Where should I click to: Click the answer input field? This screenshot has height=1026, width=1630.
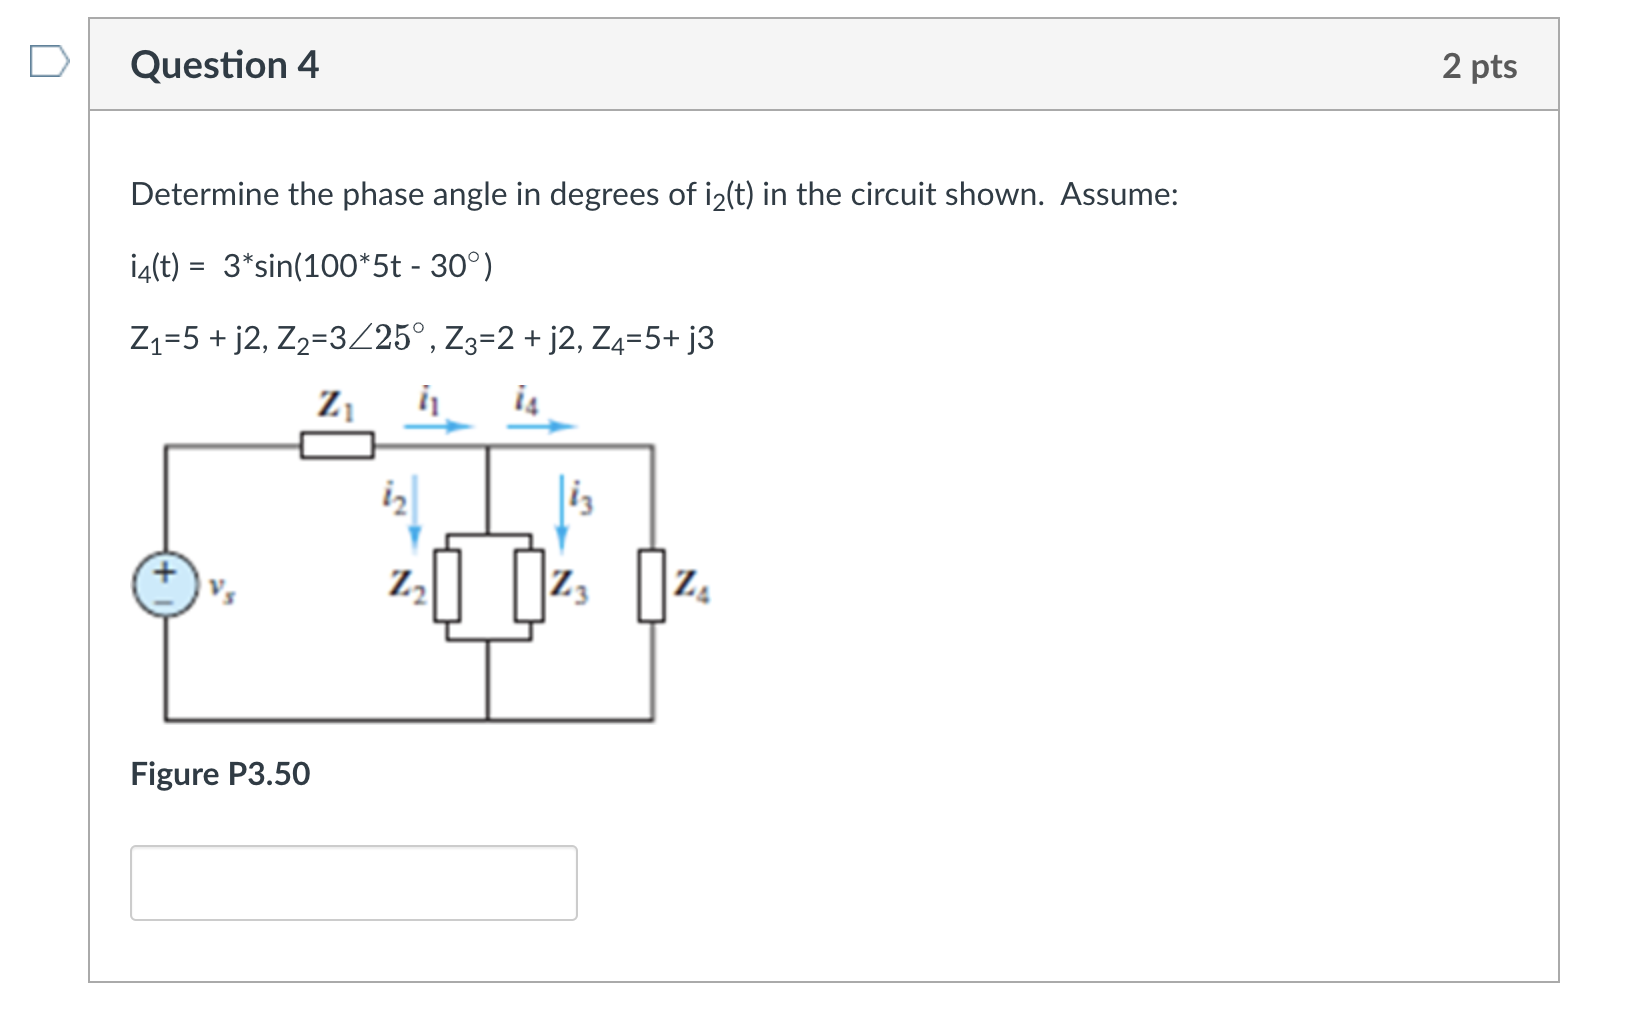pos(353,883)
